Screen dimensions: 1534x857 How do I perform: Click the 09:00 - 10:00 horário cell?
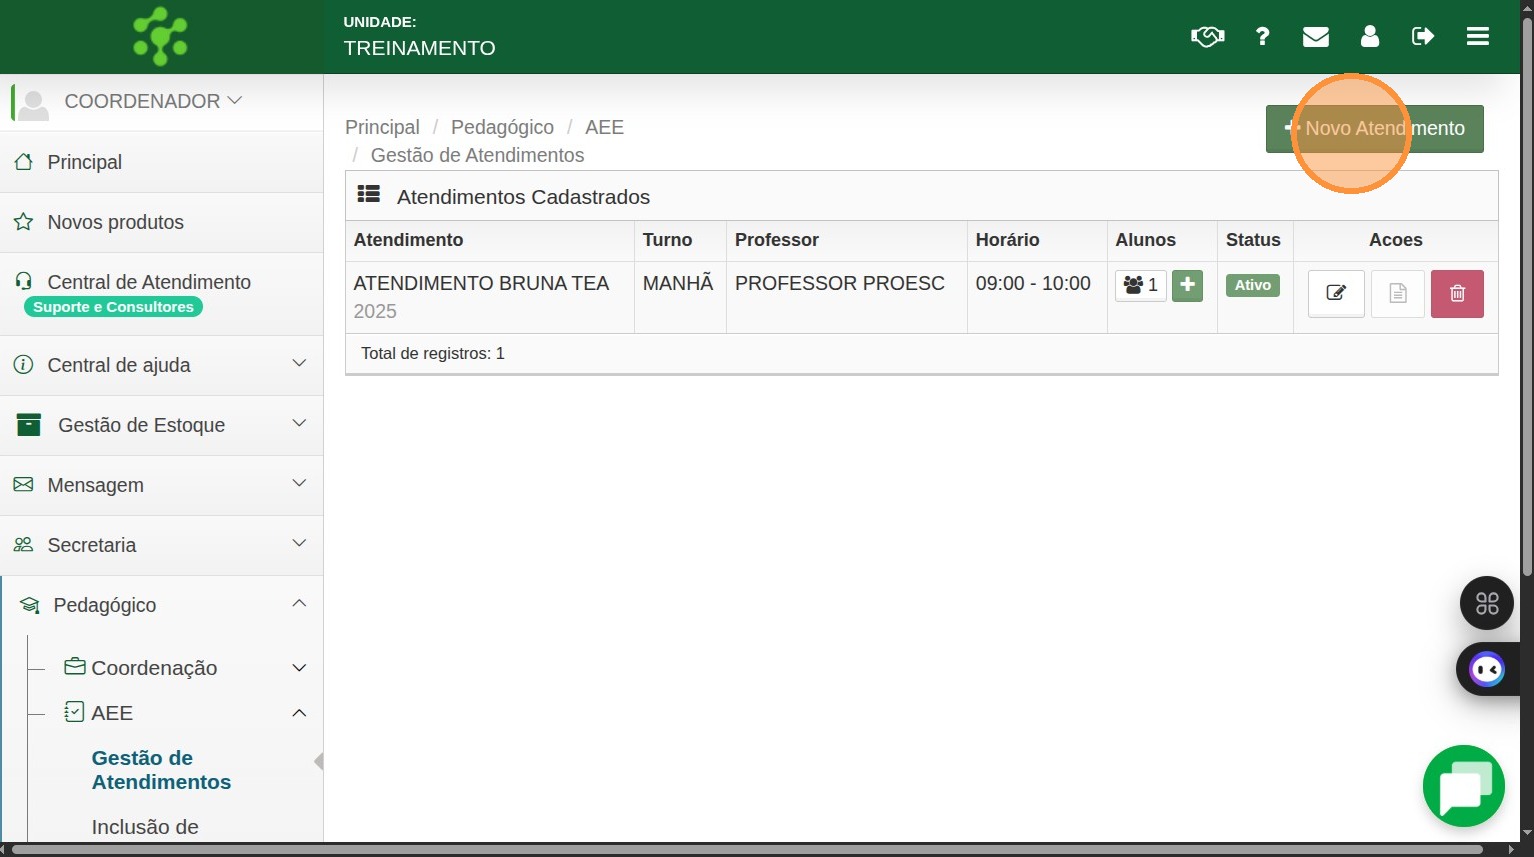(x=1037, y=297)
